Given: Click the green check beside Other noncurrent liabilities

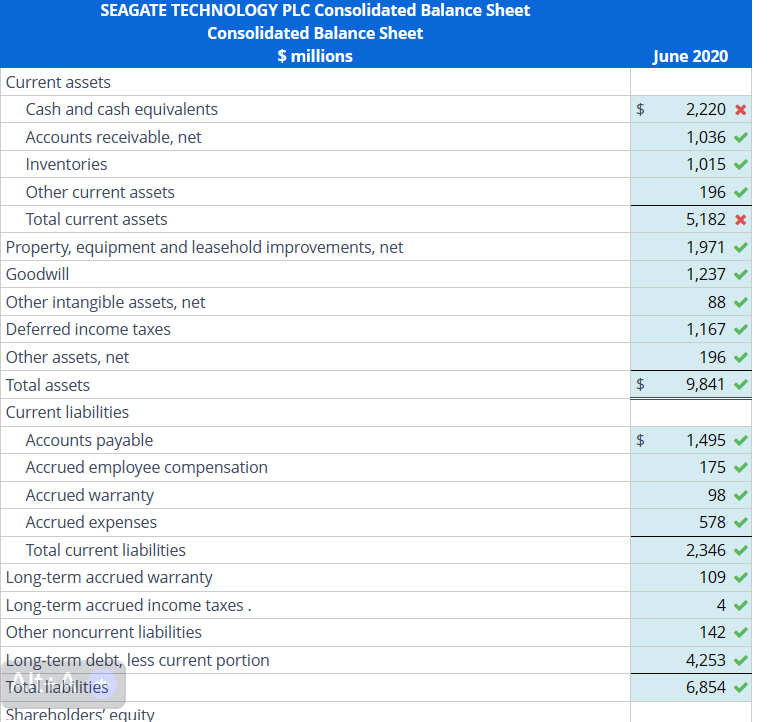Looking at the screenshot, I should tap(740, 632).
